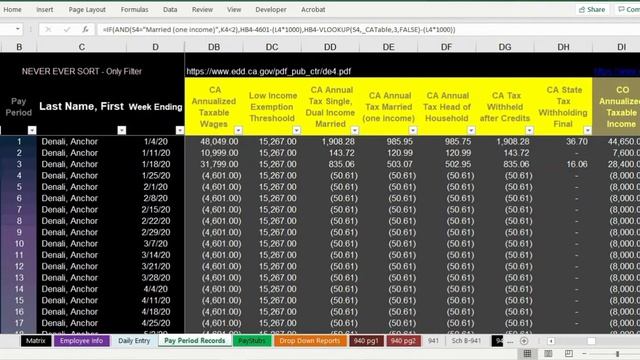
Task: Select the 36.70 CA State Tax cell
Action: pyautogui.click(x=563, y=142)
